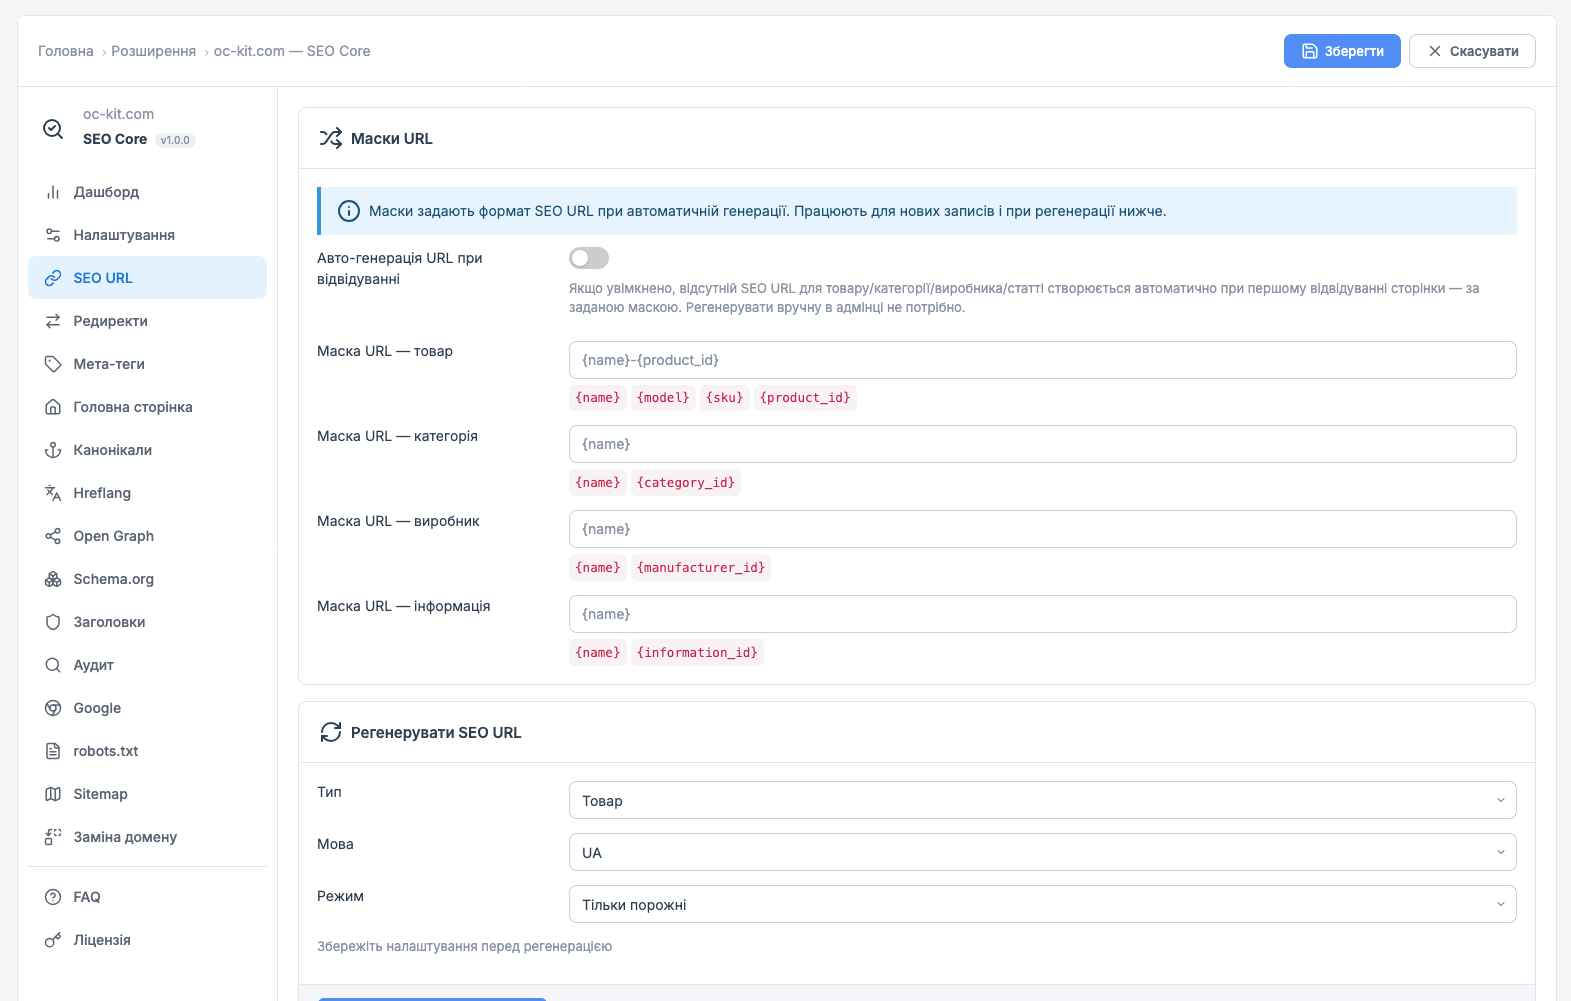Open the Ліцензія sidebar item

148,940
